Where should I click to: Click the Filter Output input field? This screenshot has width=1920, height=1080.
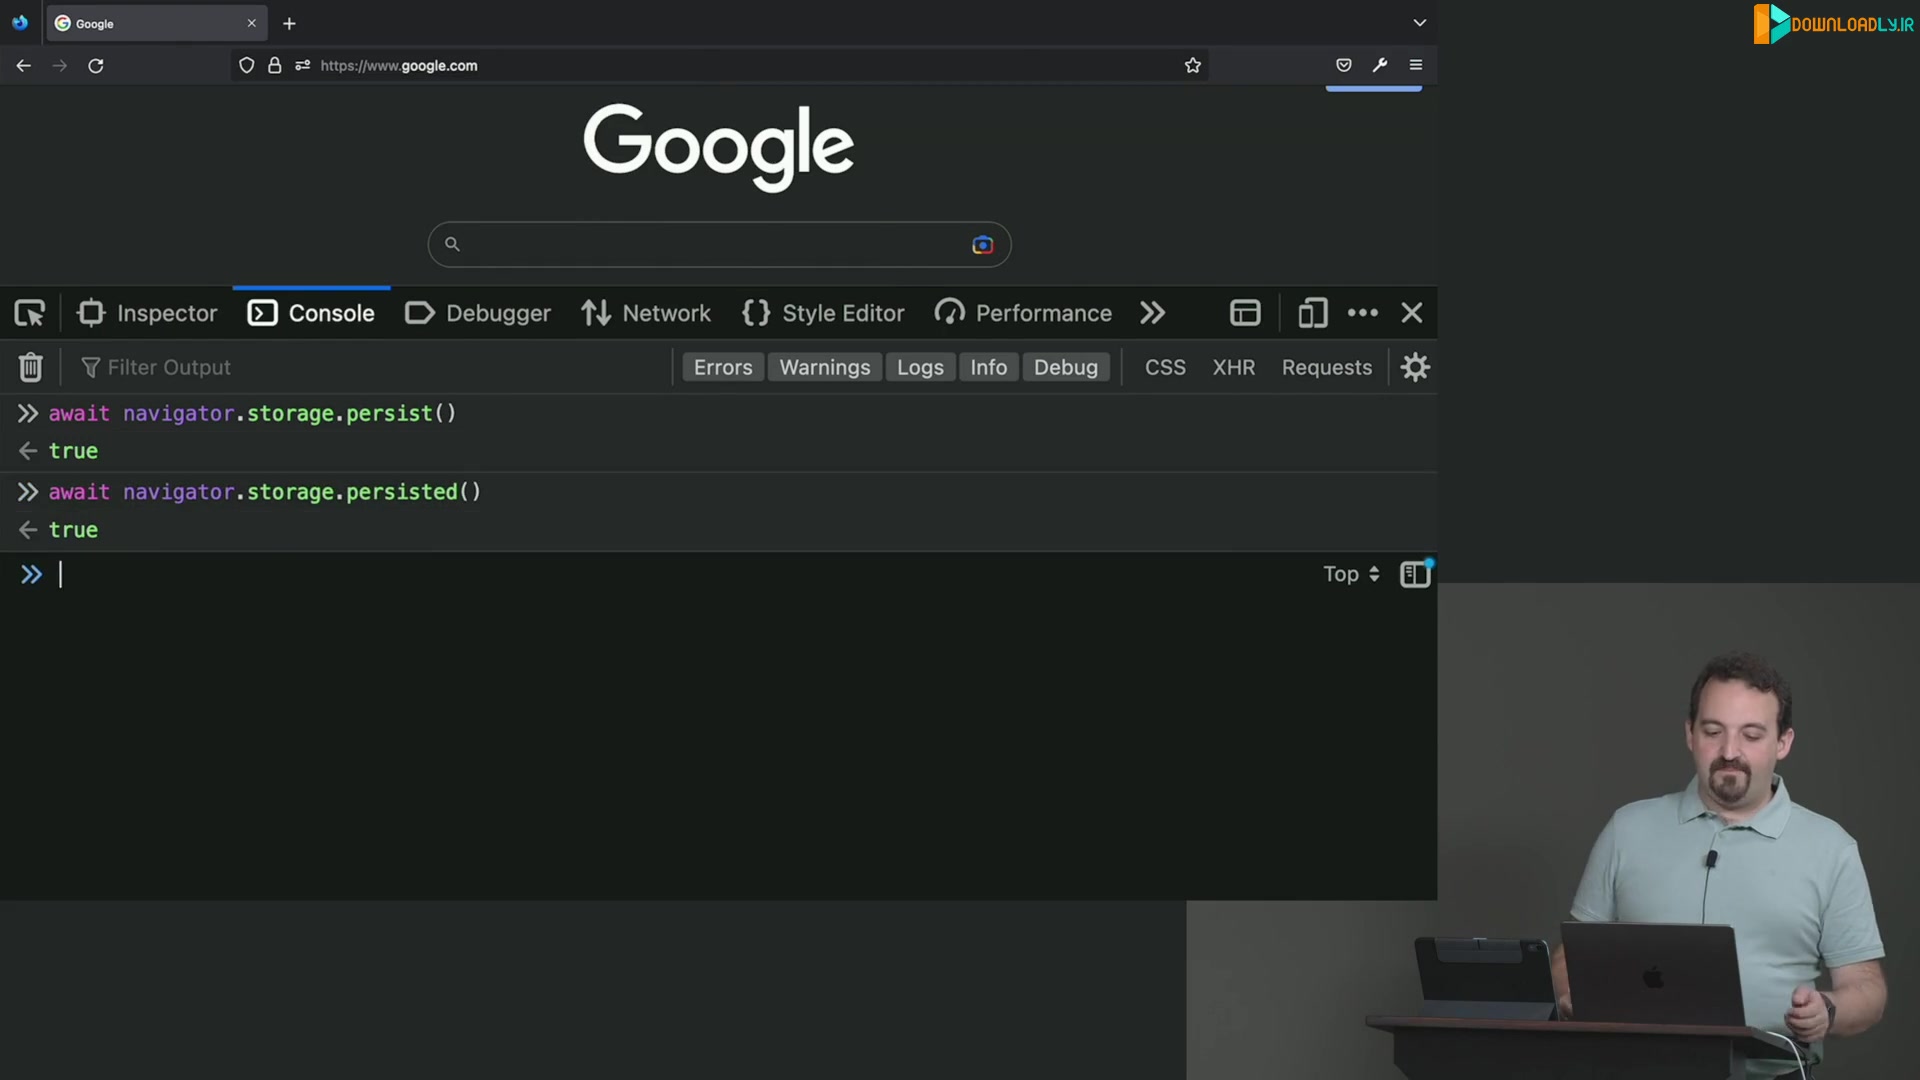[x=167, y=369]
